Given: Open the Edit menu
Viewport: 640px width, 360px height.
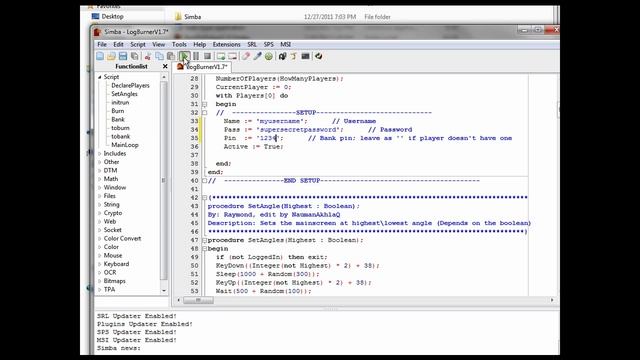Looking at the screenshot, I should [x=118, y=44].
